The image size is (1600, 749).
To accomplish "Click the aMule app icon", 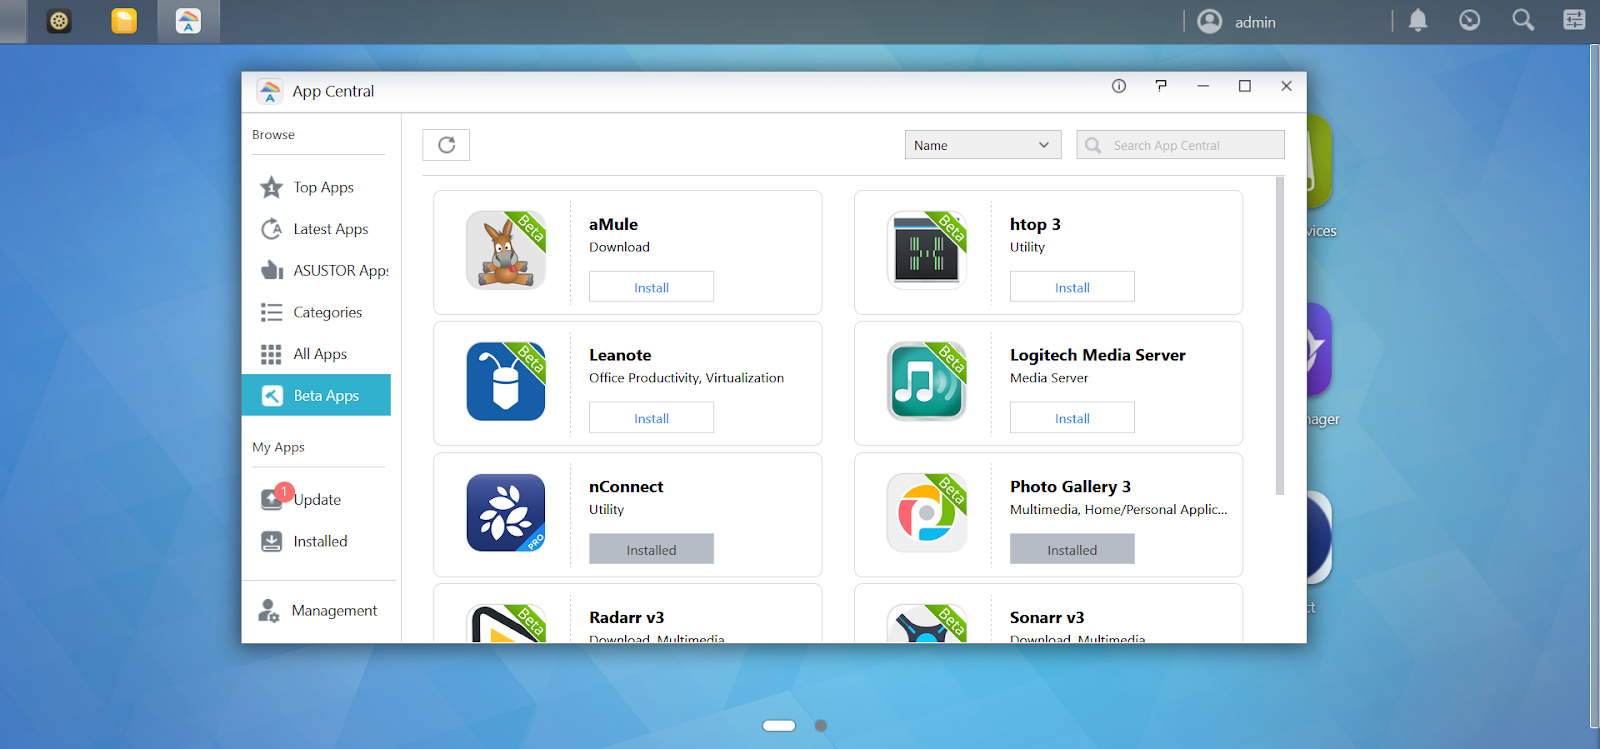I will coord(506,250).
